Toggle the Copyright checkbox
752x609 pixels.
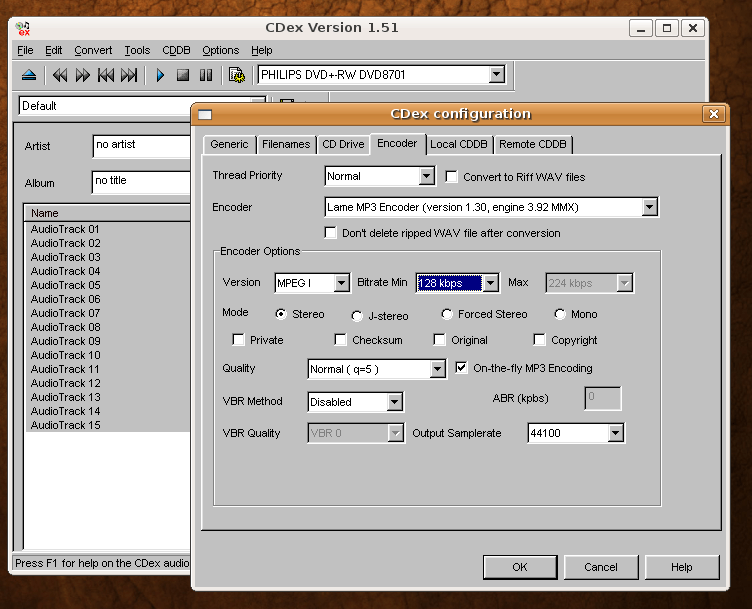pyautogui.click(x=540, y=340)
